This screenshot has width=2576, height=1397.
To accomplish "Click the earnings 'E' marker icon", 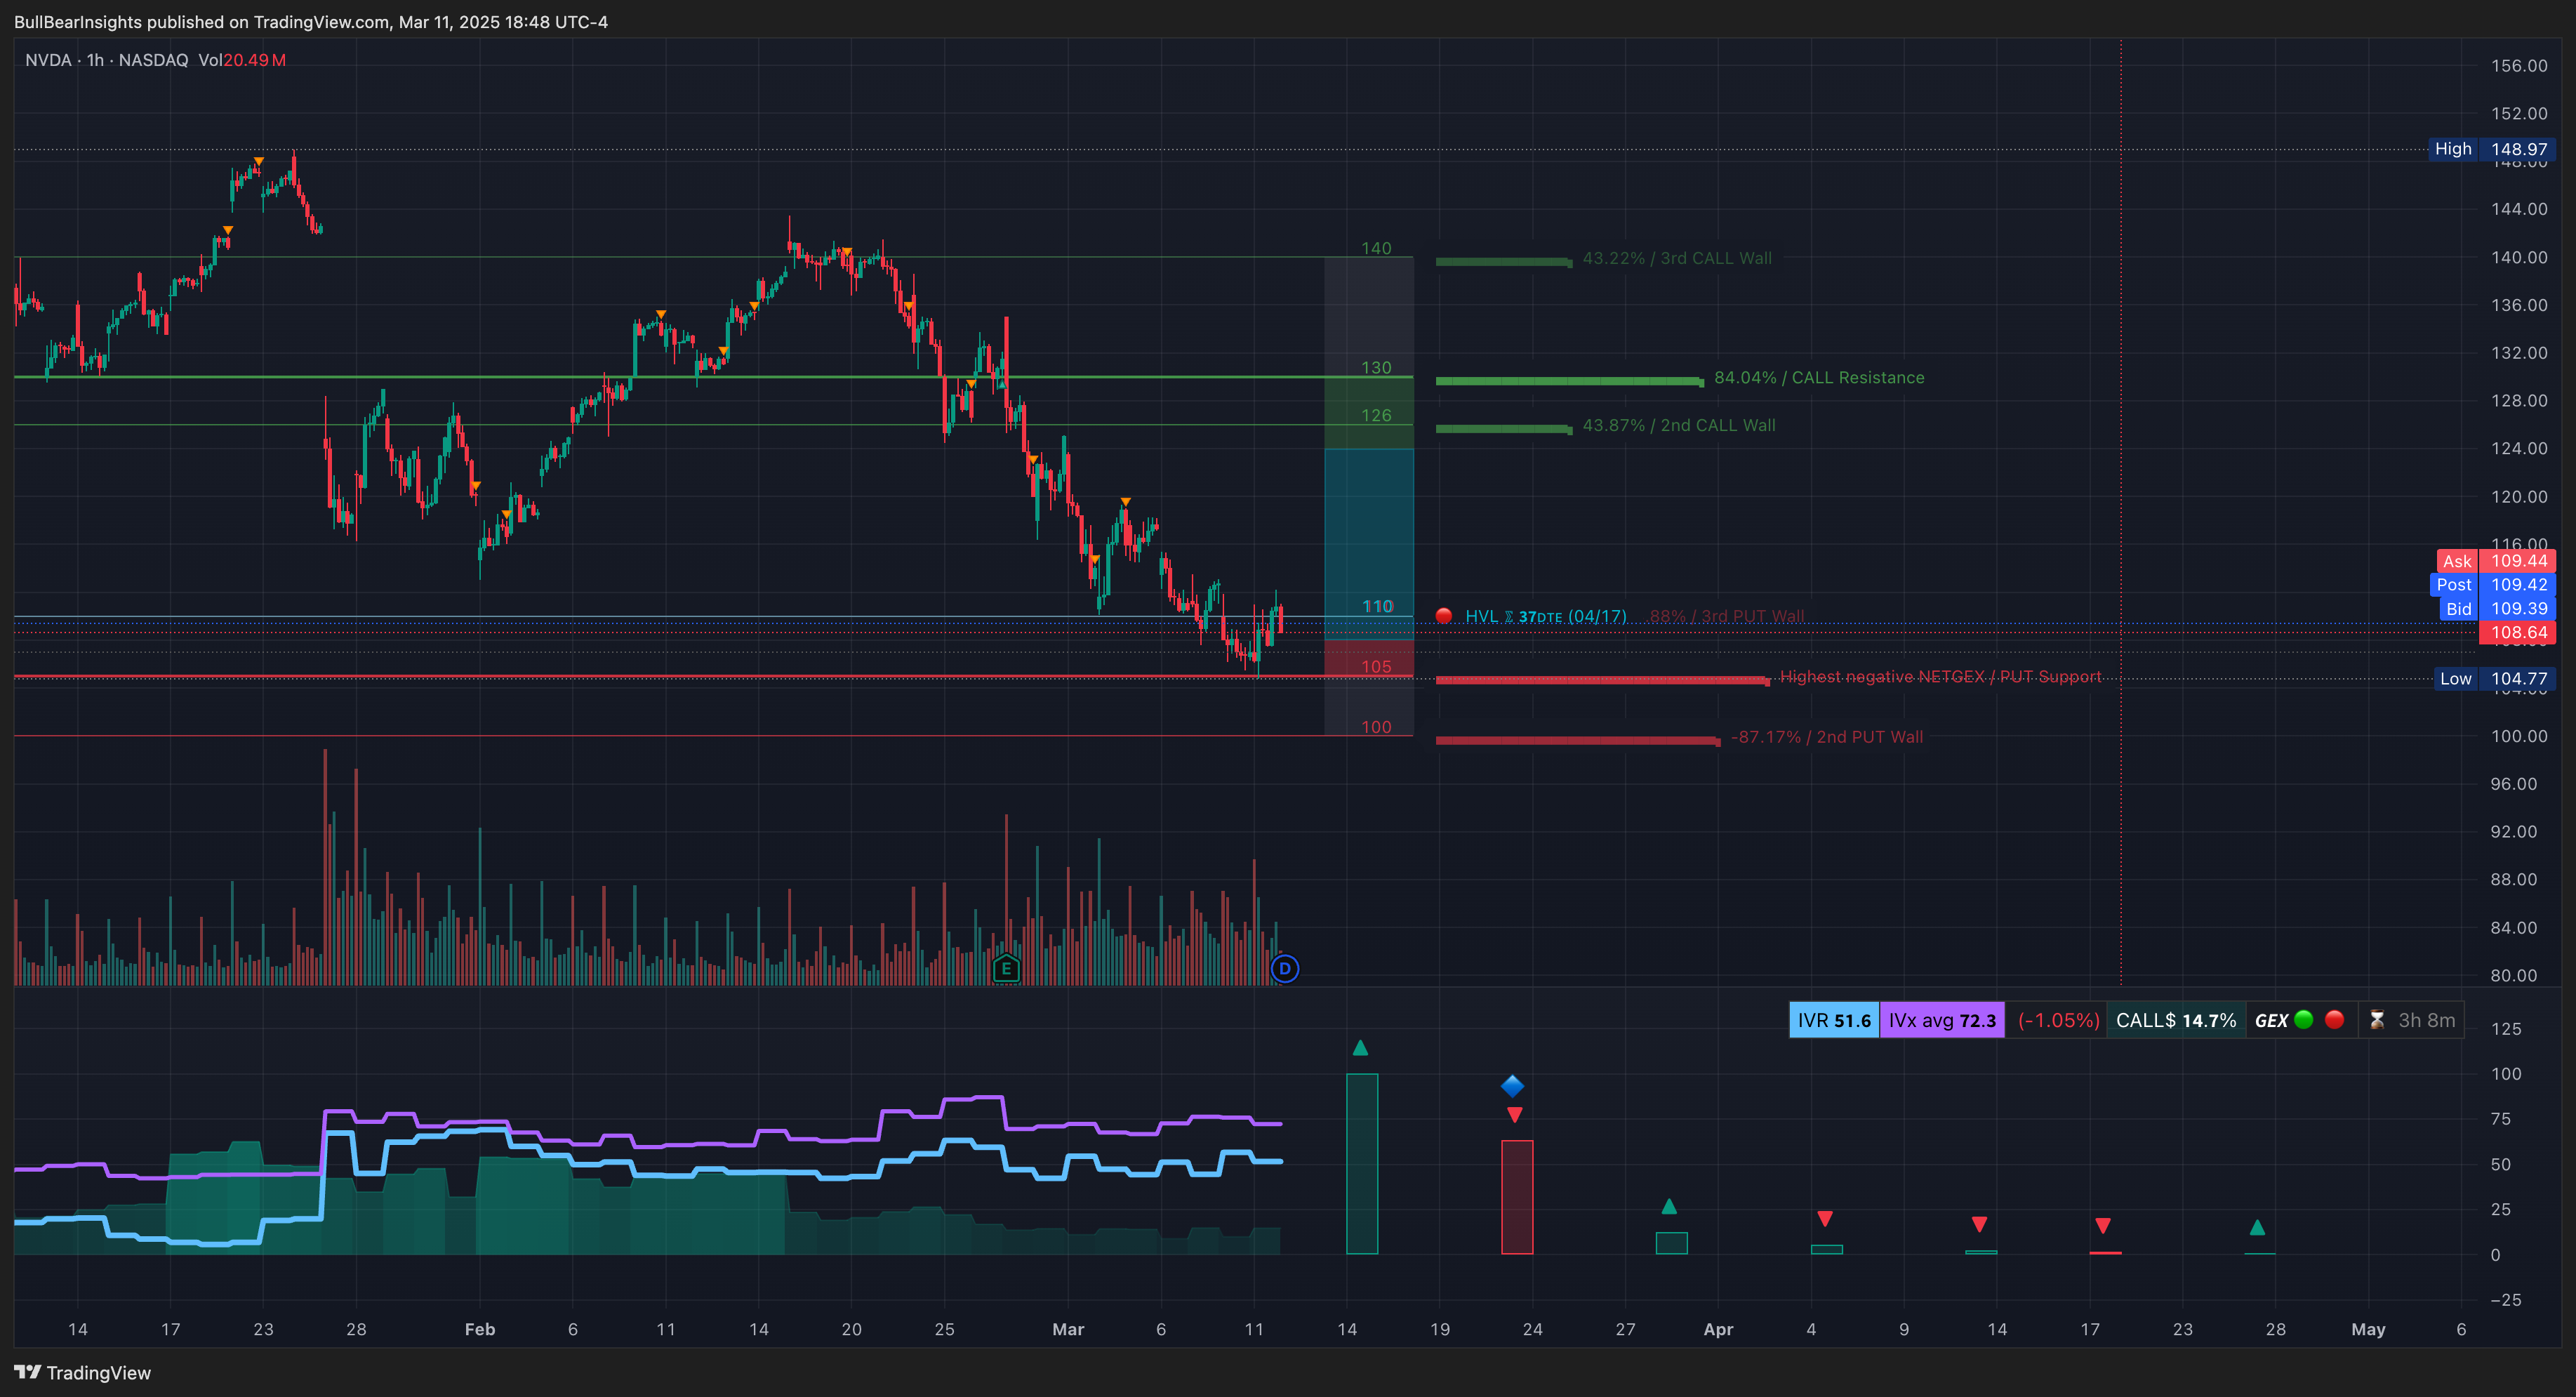I will coord(1006,968).
